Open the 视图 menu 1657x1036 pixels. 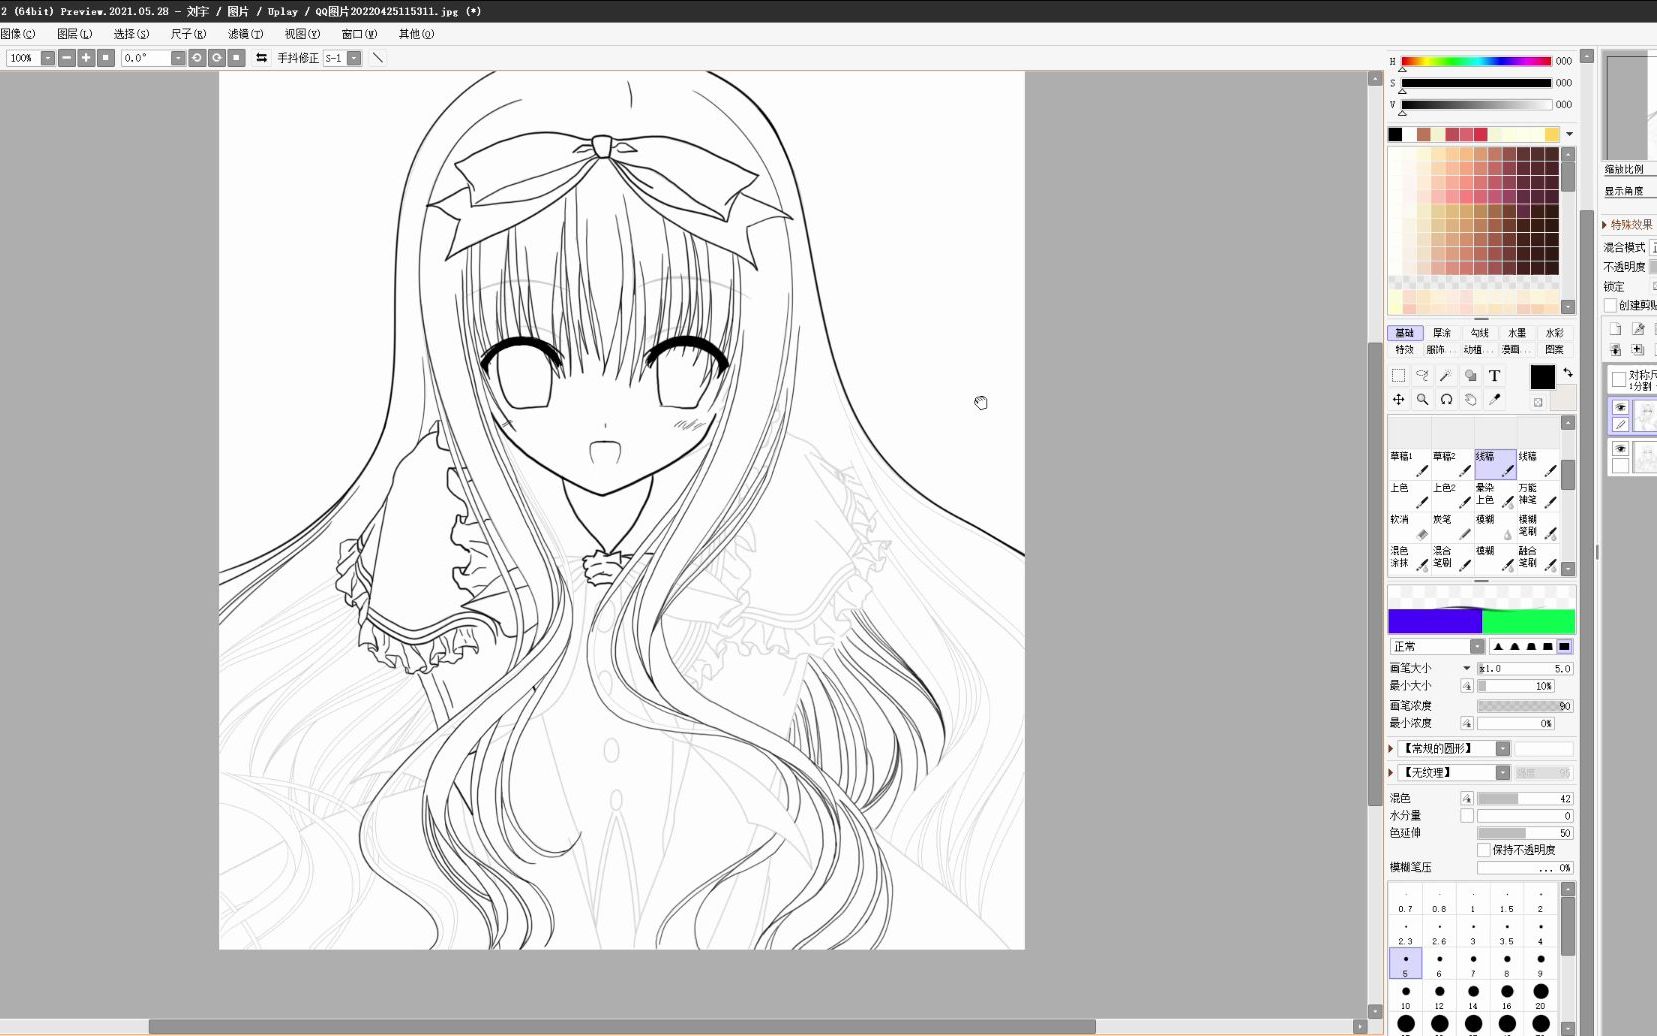pyautogui.click(x=302, y=34)
